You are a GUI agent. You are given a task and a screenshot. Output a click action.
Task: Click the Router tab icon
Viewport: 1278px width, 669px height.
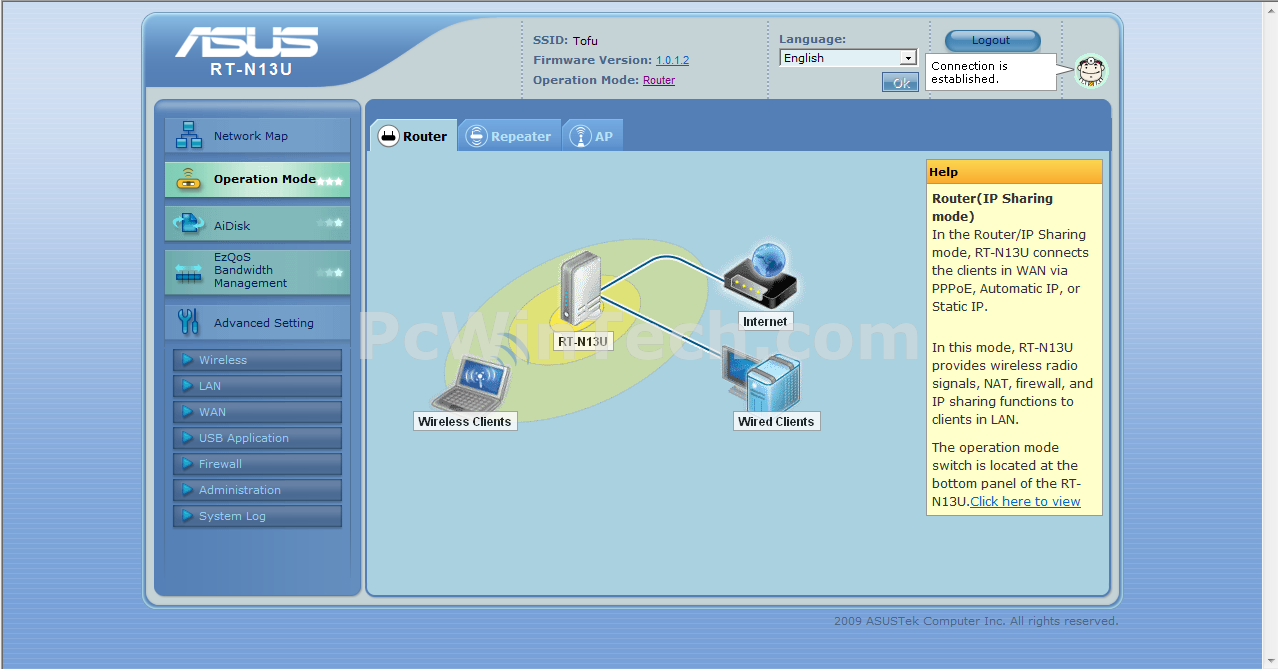click(x=388, y=136)
